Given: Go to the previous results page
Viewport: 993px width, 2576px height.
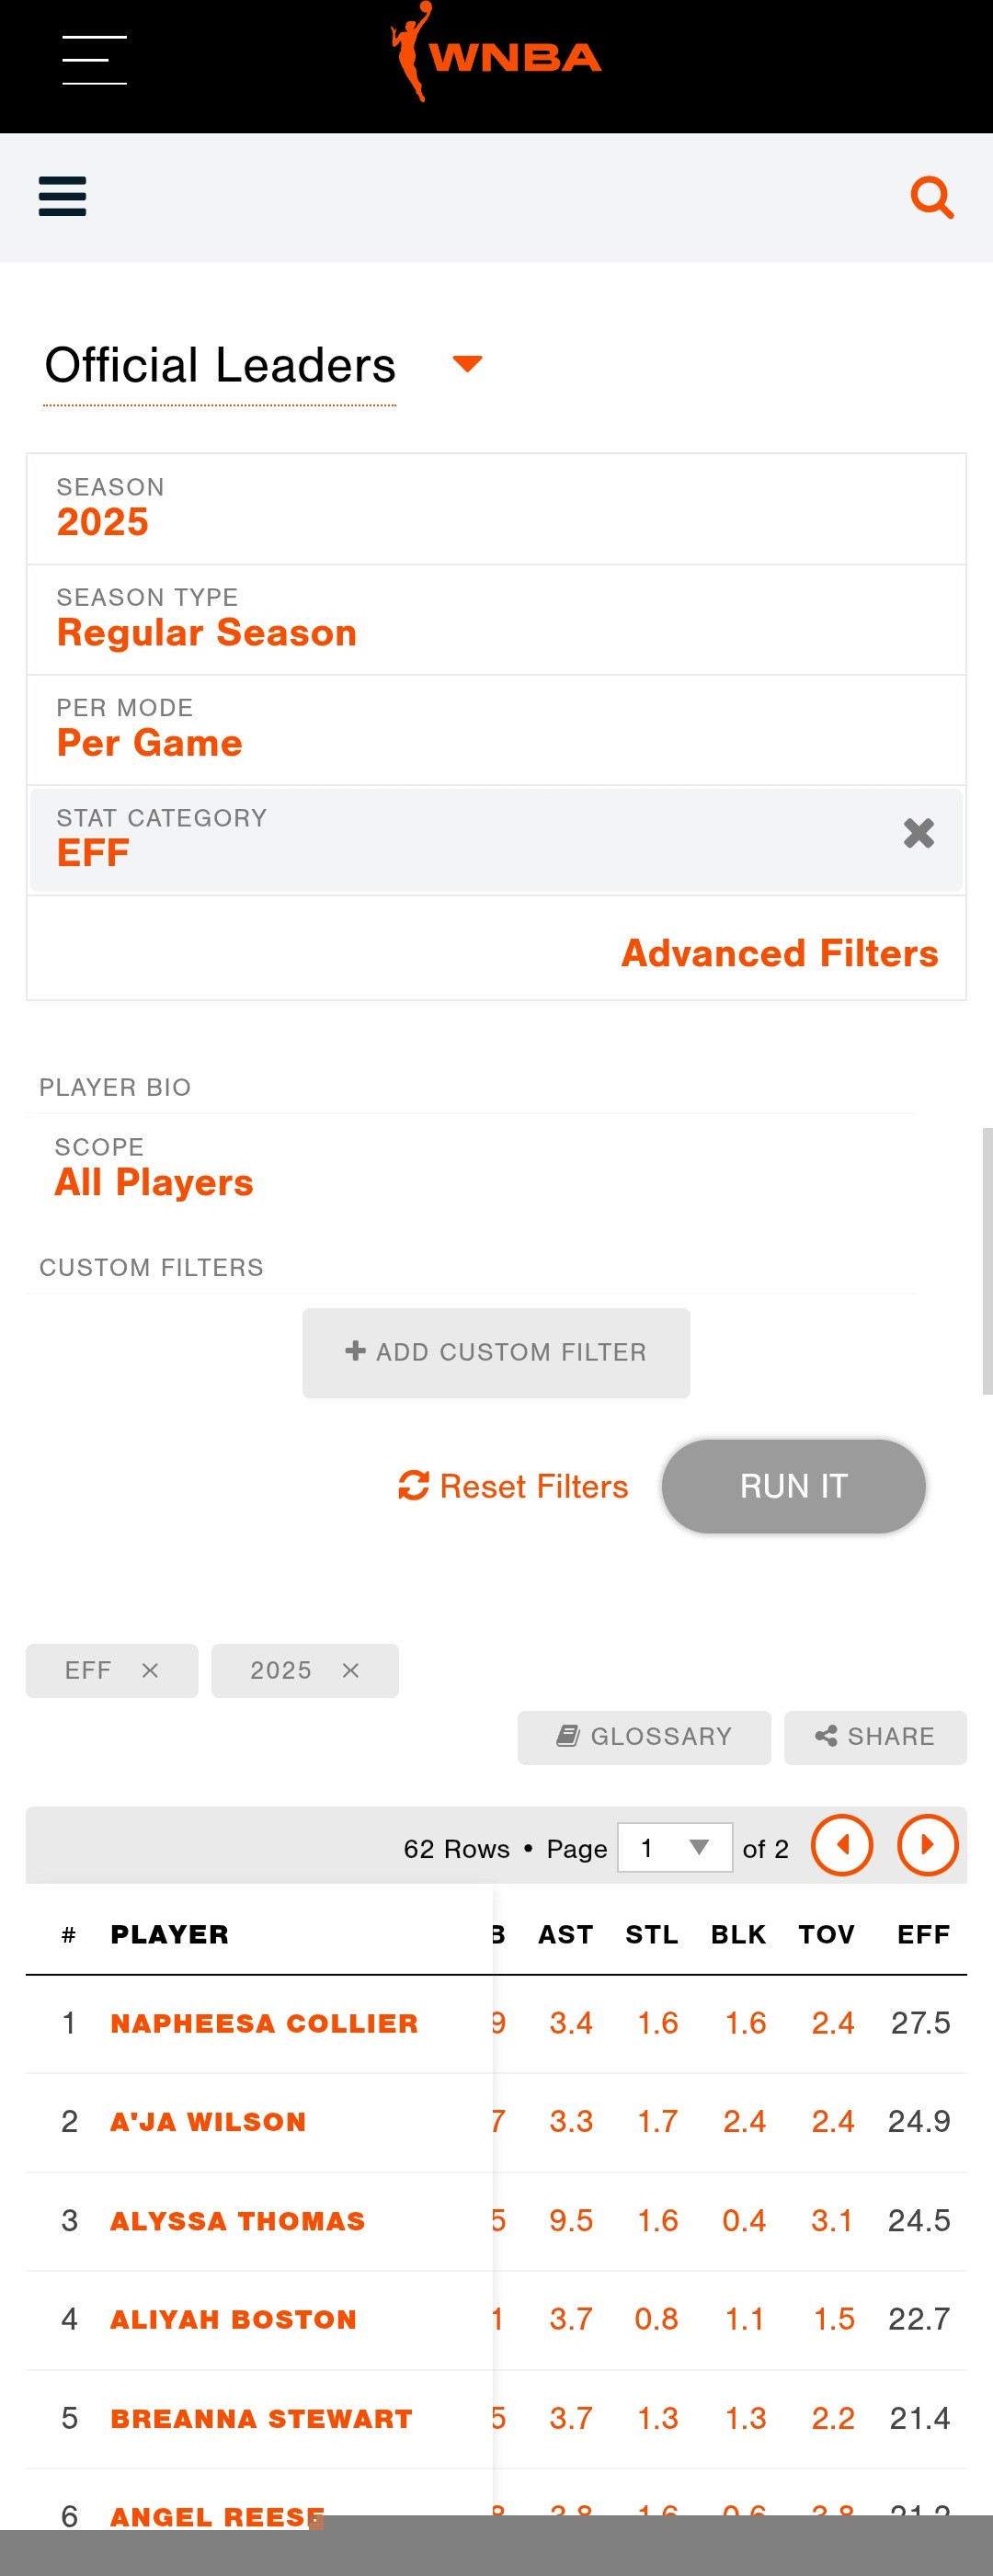Looking at the screenshot, I should (x=841, y=1845).
